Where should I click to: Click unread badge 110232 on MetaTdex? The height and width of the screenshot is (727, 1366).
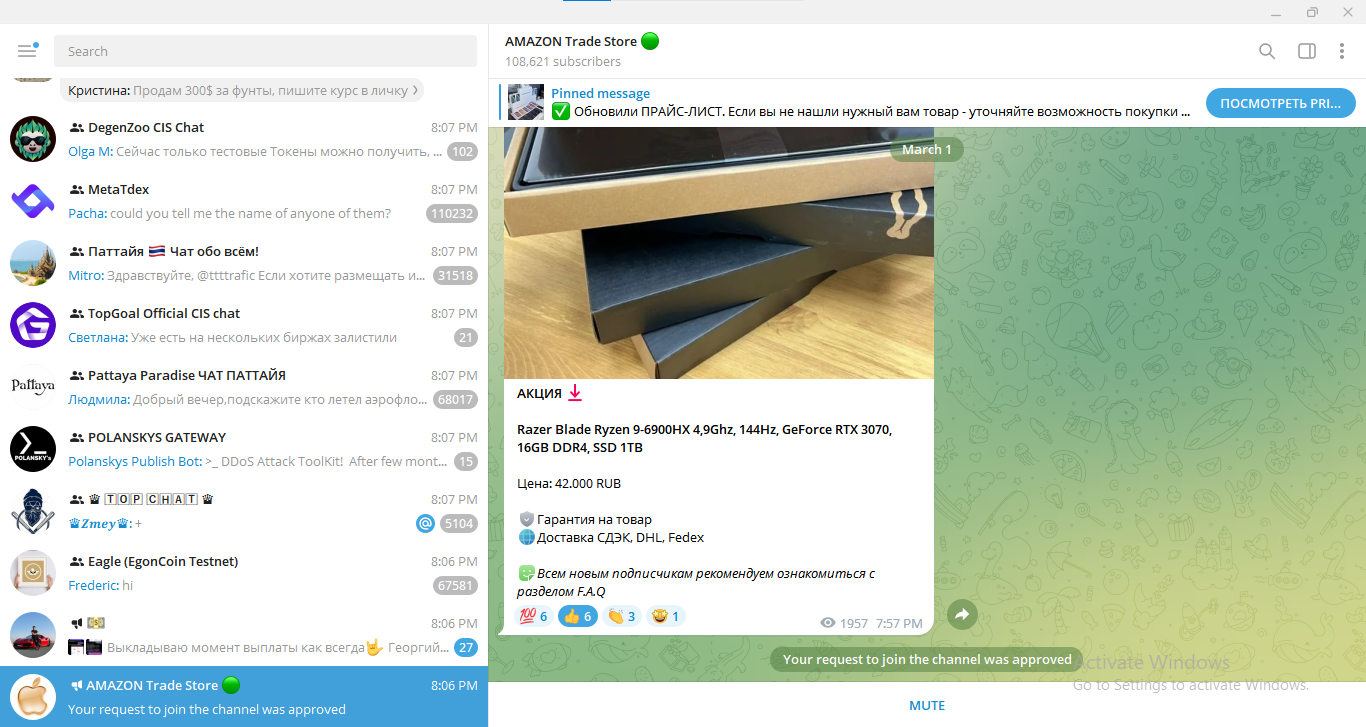[x=452, y=213]
